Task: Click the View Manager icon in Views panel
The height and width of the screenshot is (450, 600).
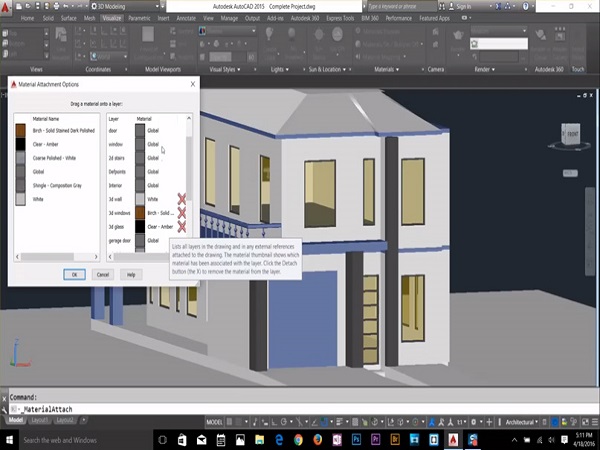Action: (61, 34)
